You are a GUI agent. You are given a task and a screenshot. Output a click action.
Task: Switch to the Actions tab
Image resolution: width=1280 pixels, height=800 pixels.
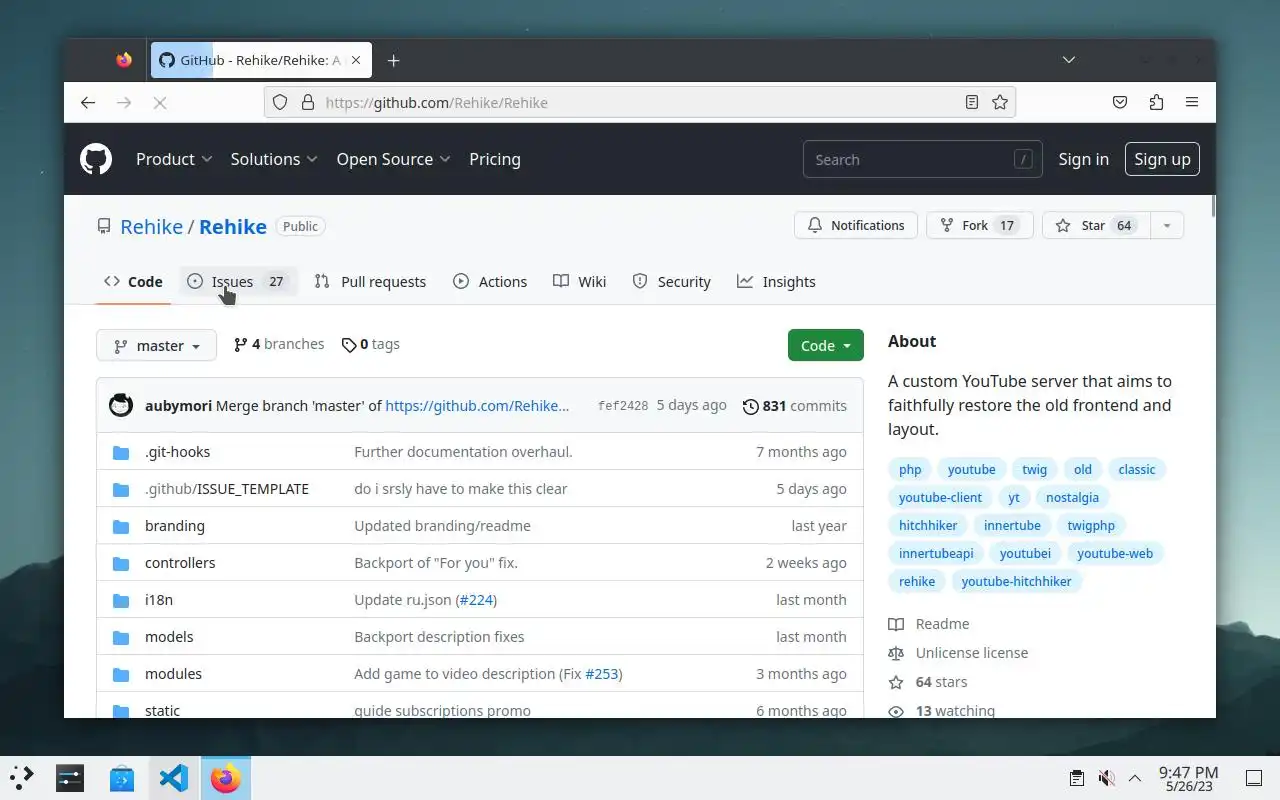coord(490,281)
